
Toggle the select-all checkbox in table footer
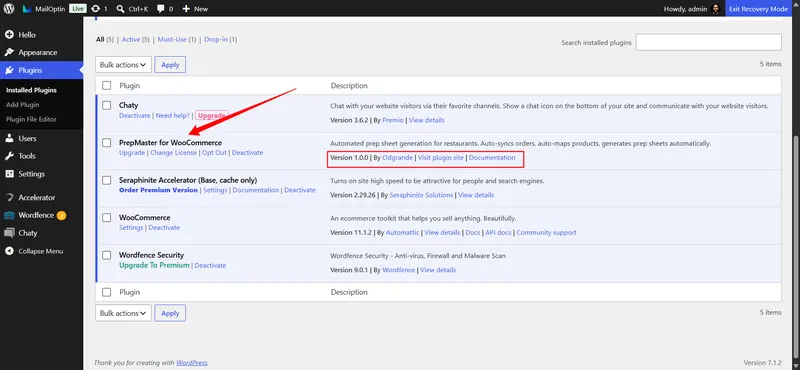click(106, 292)
